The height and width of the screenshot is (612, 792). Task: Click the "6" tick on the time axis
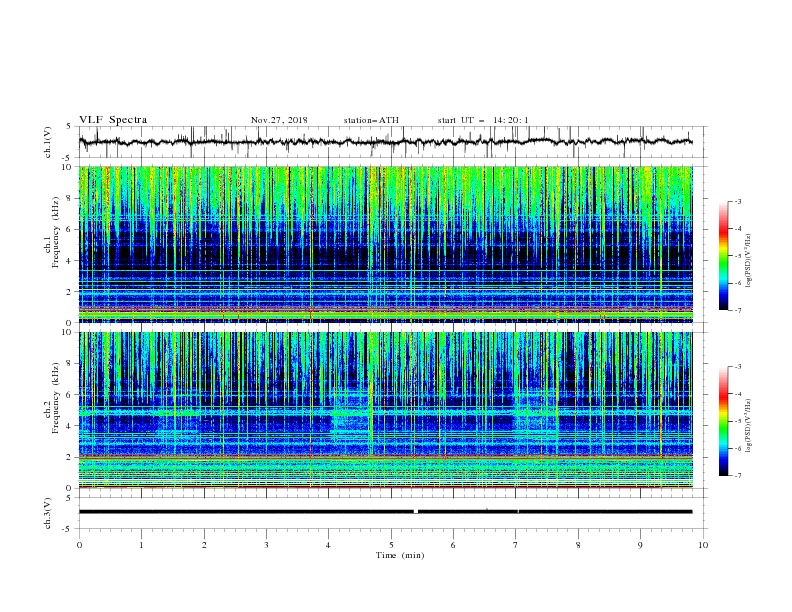point(454,545)
